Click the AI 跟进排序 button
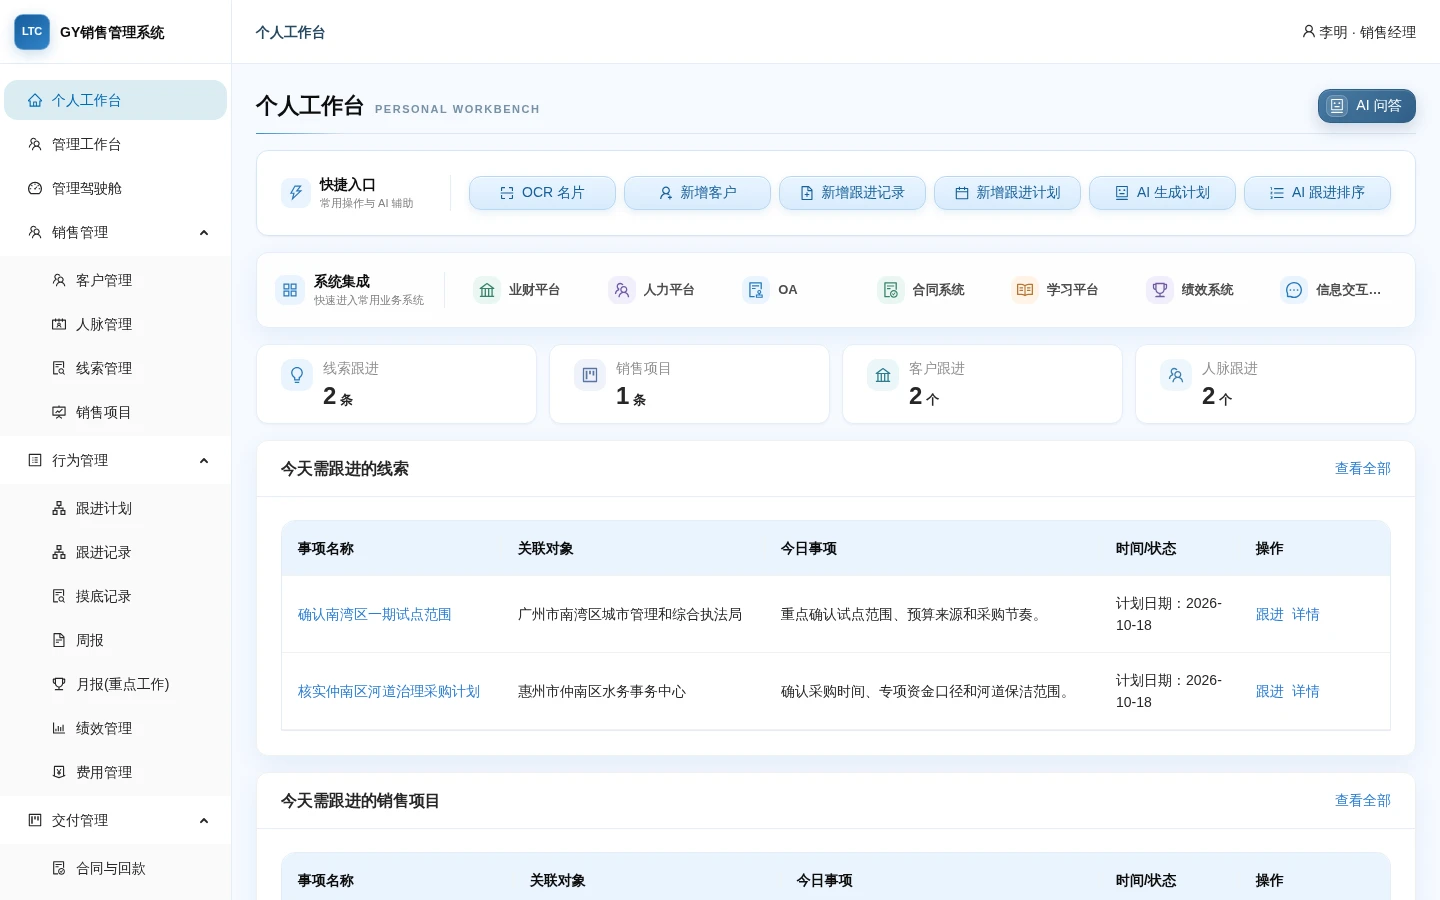1440x900 pixels. pos(1317,193)
